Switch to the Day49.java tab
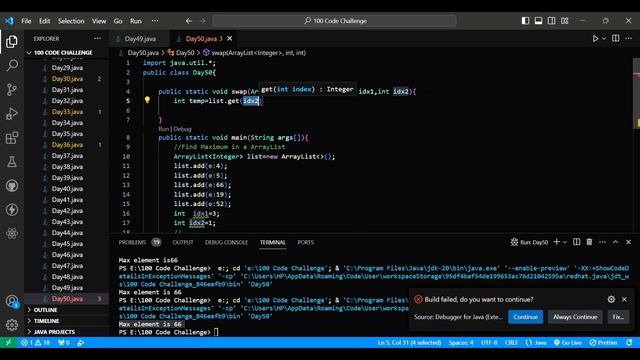640x360 pixels. tap(140, 38)
